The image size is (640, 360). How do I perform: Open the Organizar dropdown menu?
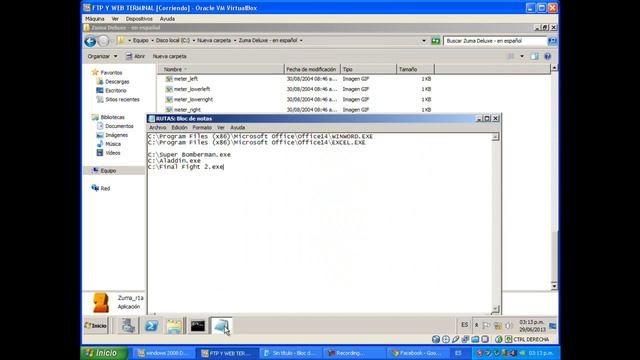pos(102,56)
